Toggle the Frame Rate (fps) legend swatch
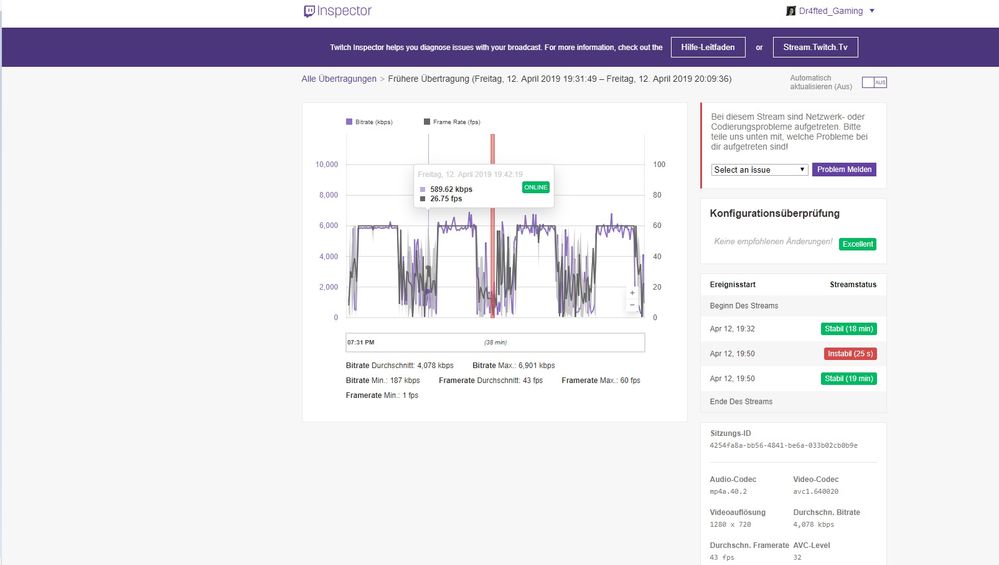Screen dimensions: 999x565 tap(427, 122)
